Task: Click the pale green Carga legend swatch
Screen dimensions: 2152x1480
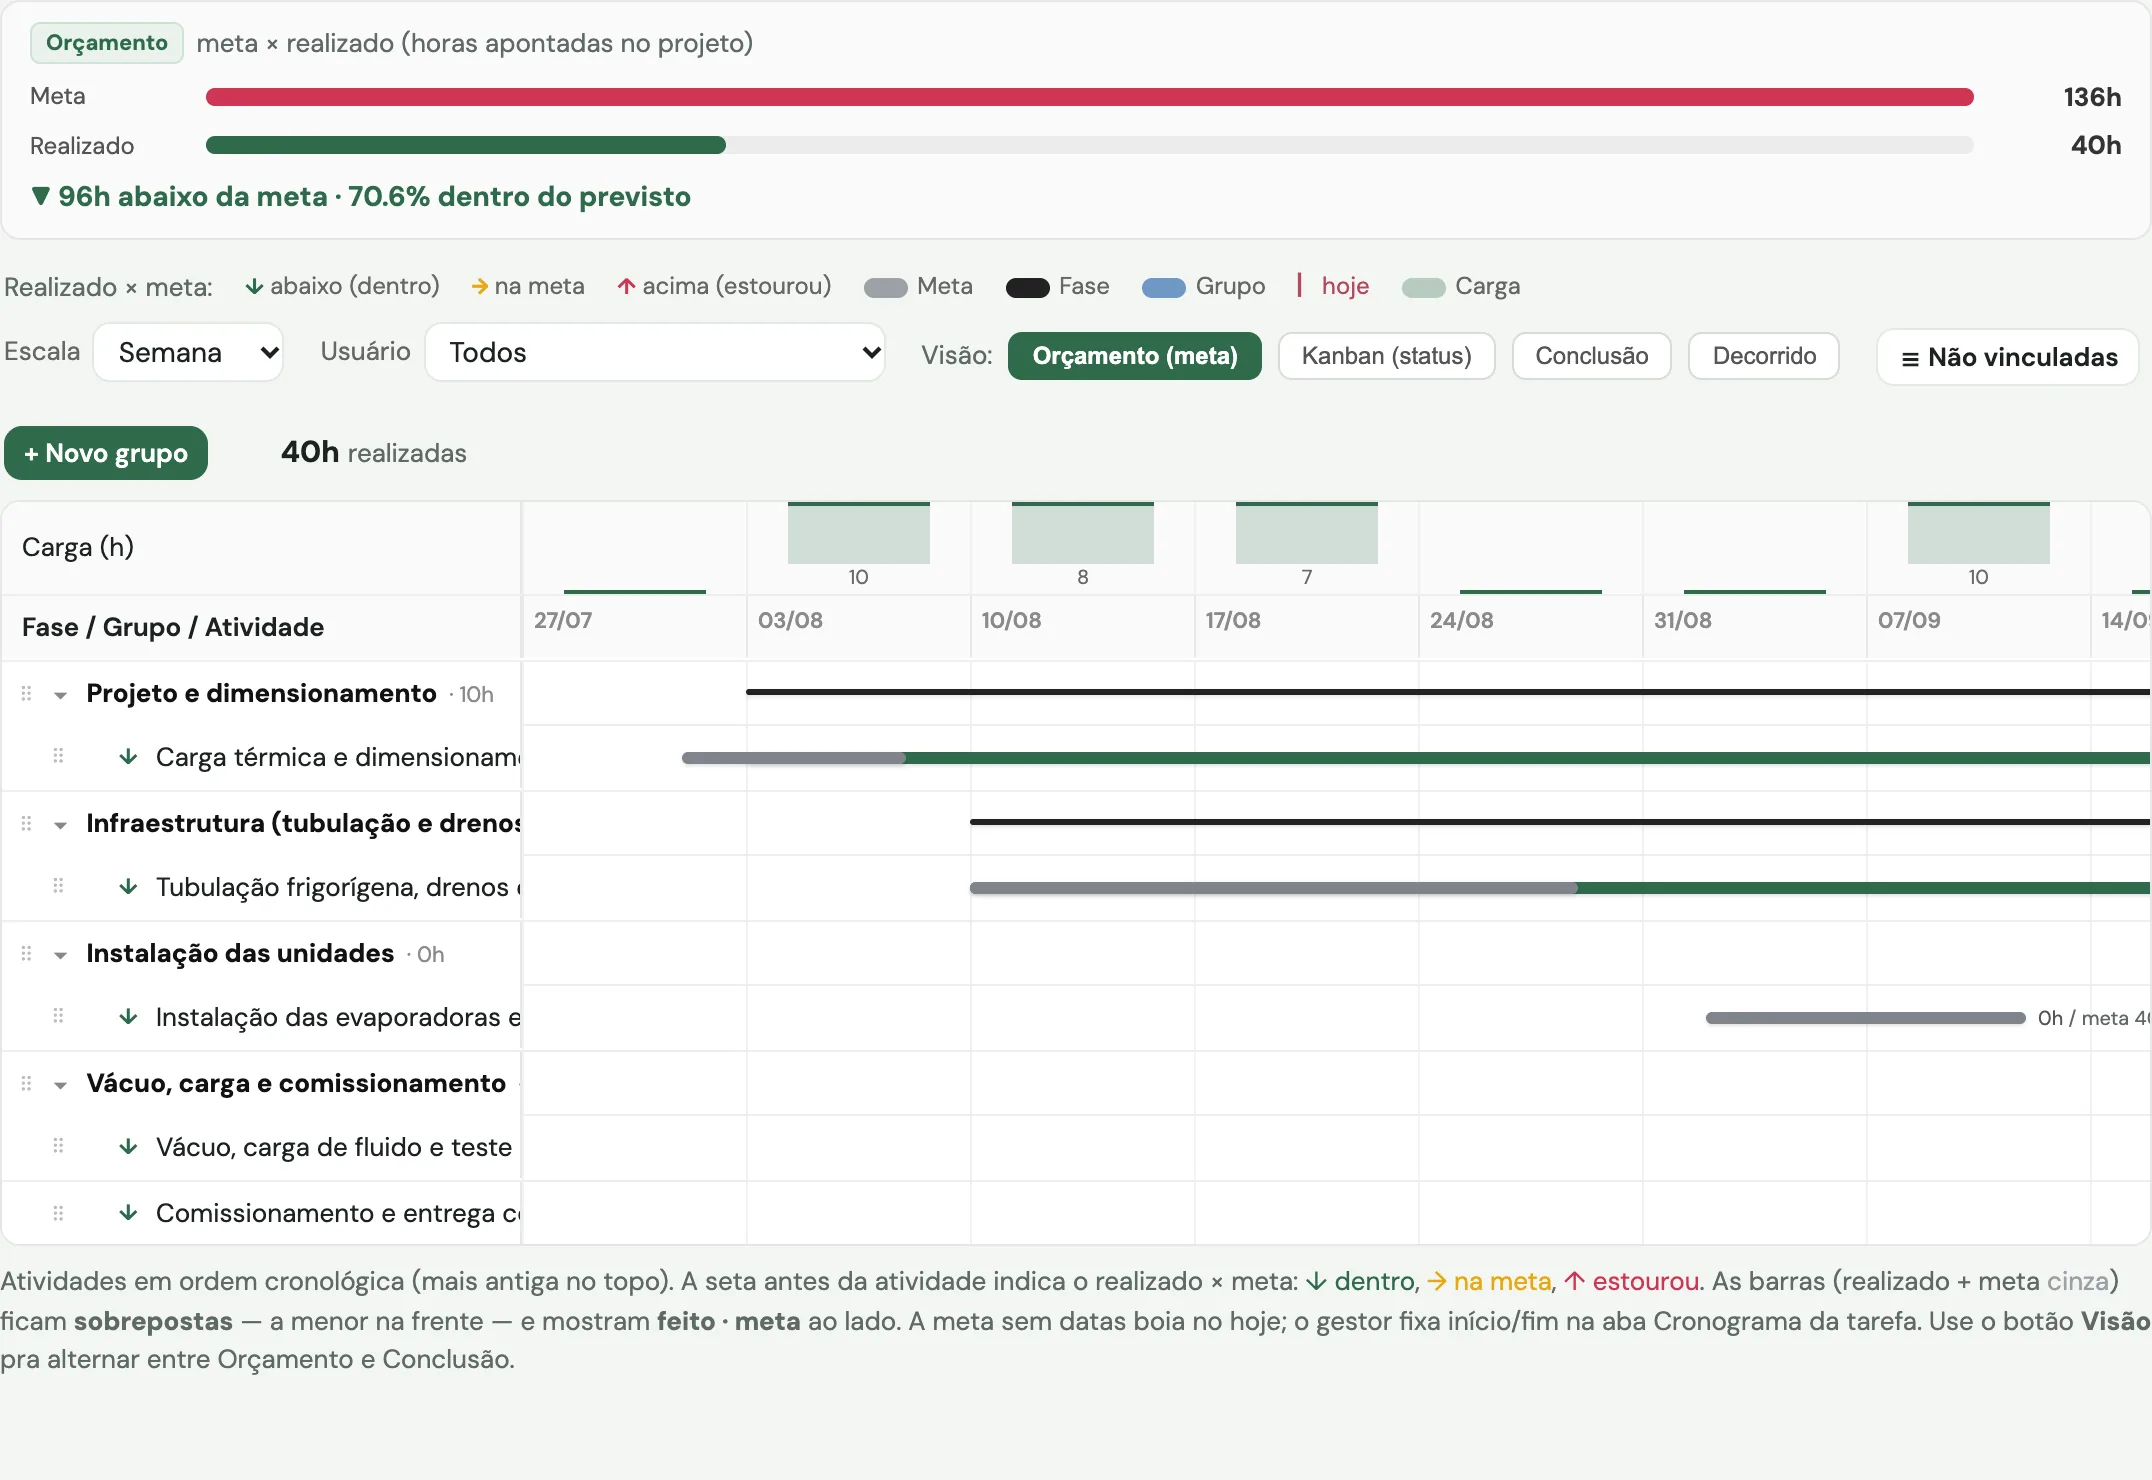Action: tap(1423, 288)
